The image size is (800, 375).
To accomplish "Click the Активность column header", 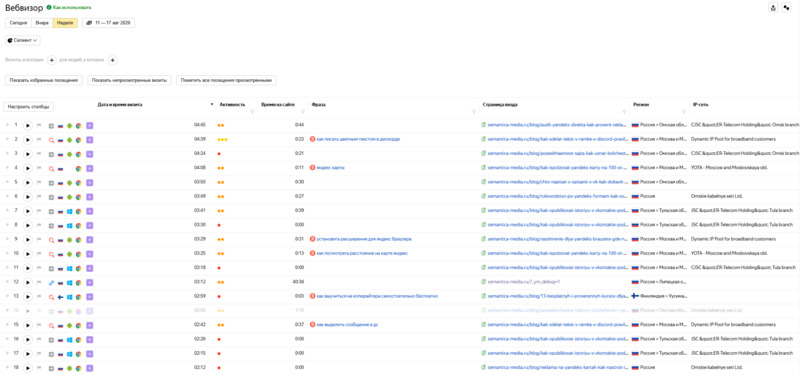I will (232, 105).
